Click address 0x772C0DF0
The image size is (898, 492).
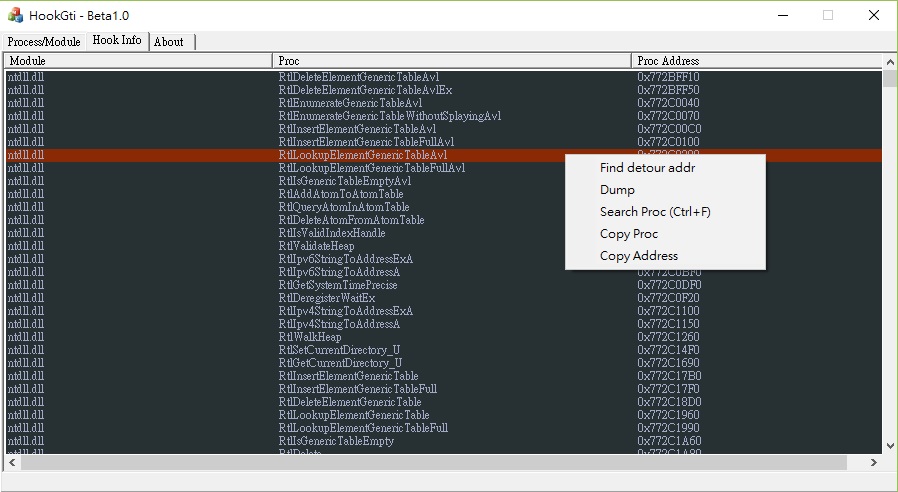[669, 285]
